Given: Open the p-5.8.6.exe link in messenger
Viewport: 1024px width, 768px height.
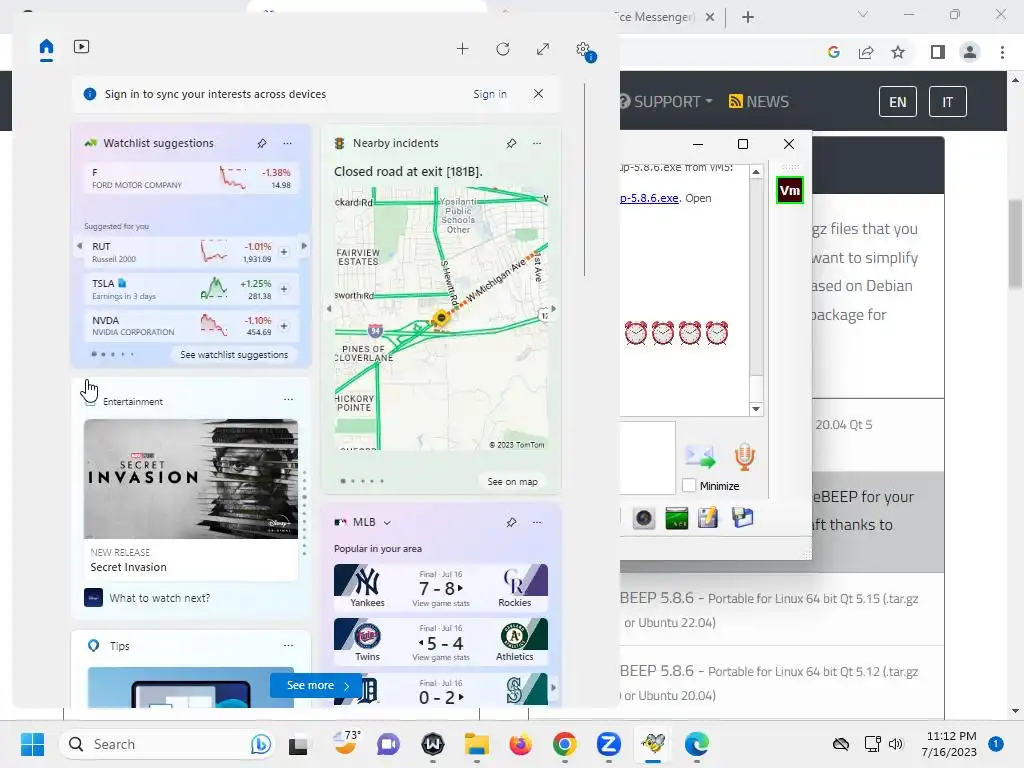Looking at the screenshot, I should 649,198.
